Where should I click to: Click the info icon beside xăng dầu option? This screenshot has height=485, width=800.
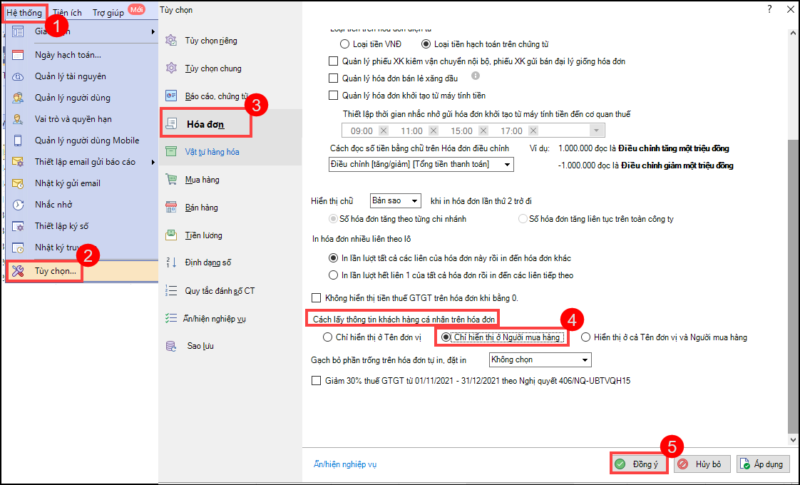pyautogui.click(x=475, y=76)
